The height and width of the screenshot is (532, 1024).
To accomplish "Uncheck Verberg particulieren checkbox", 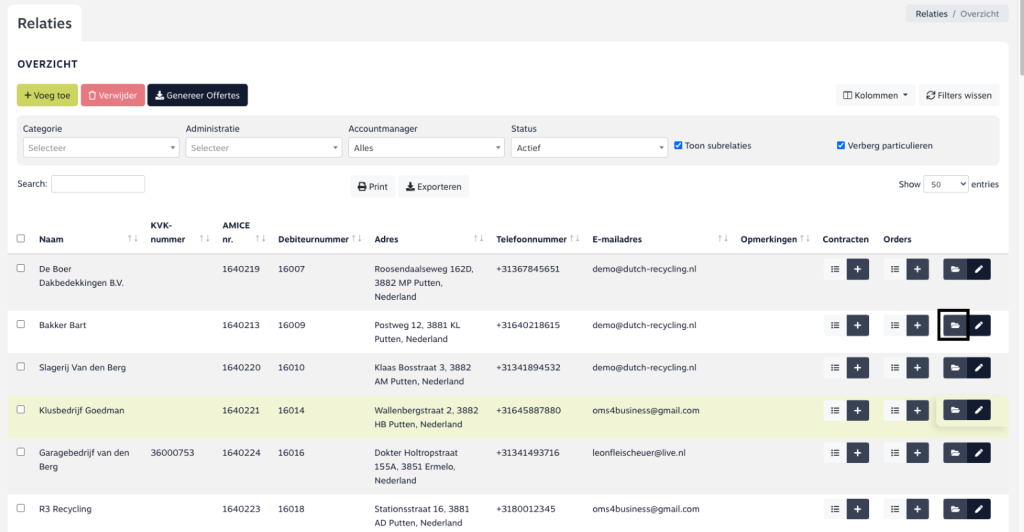I will [841, 145].
